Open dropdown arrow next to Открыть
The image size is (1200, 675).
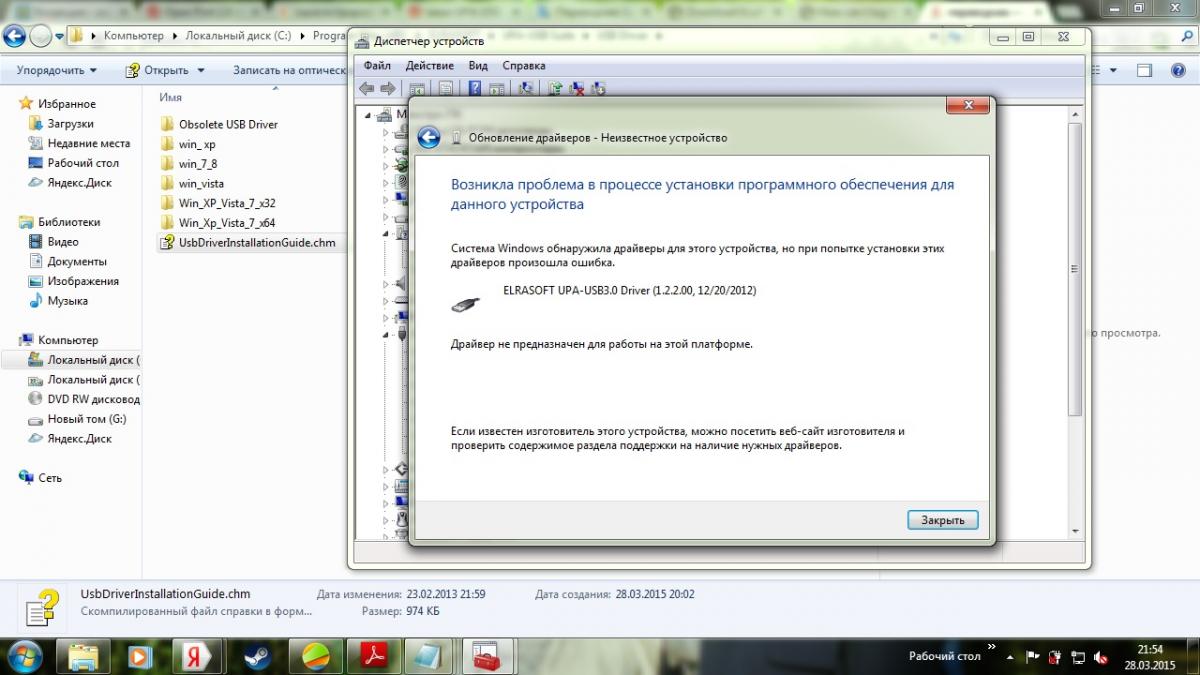201,70
